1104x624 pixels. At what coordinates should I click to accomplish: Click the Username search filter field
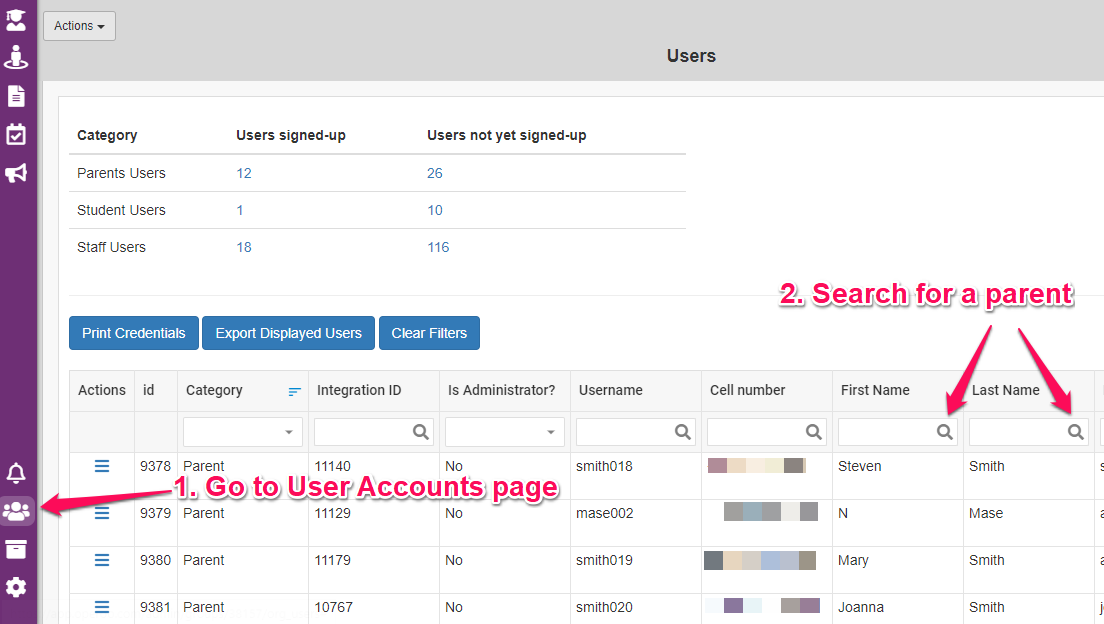626,432
